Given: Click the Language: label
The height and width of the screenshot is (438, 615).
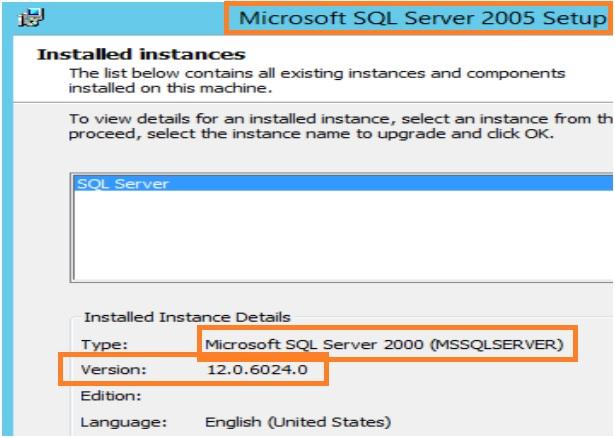Looking at the screenshot, I should (x=118, y=421).
